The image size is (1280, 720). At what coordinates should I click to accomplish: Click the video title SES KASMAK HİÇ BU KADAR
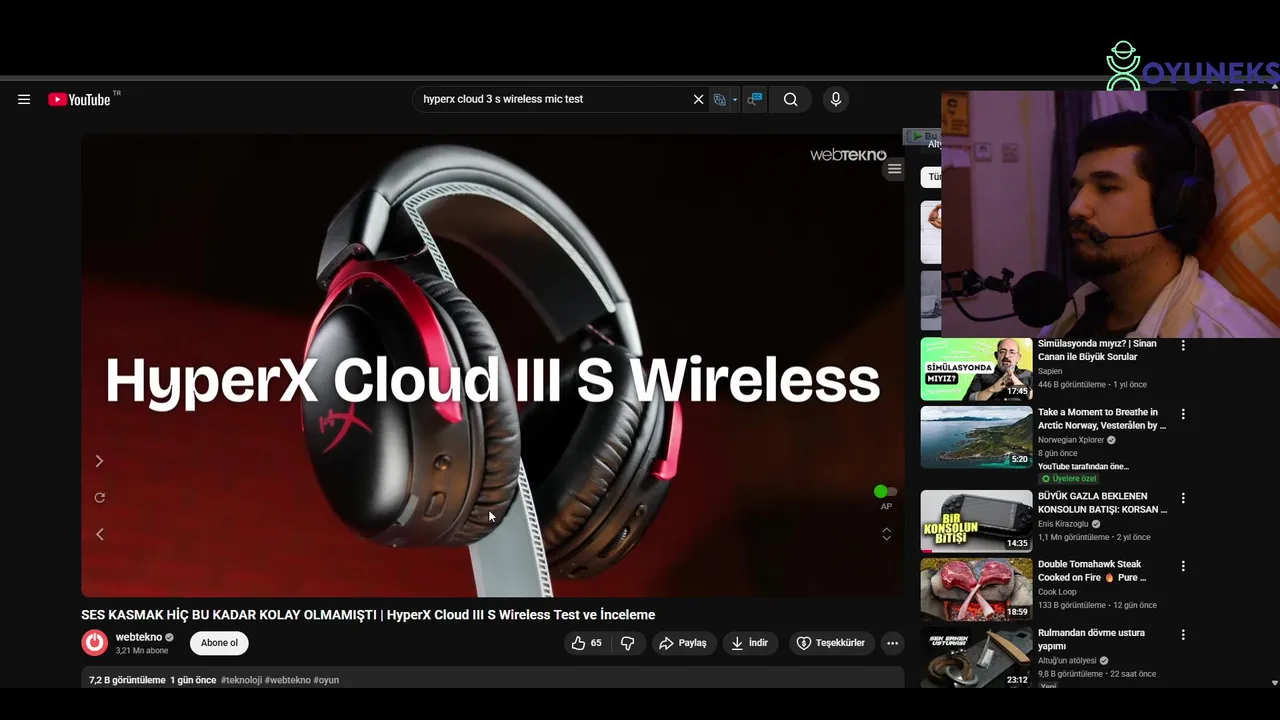click(x=368, y=615)
